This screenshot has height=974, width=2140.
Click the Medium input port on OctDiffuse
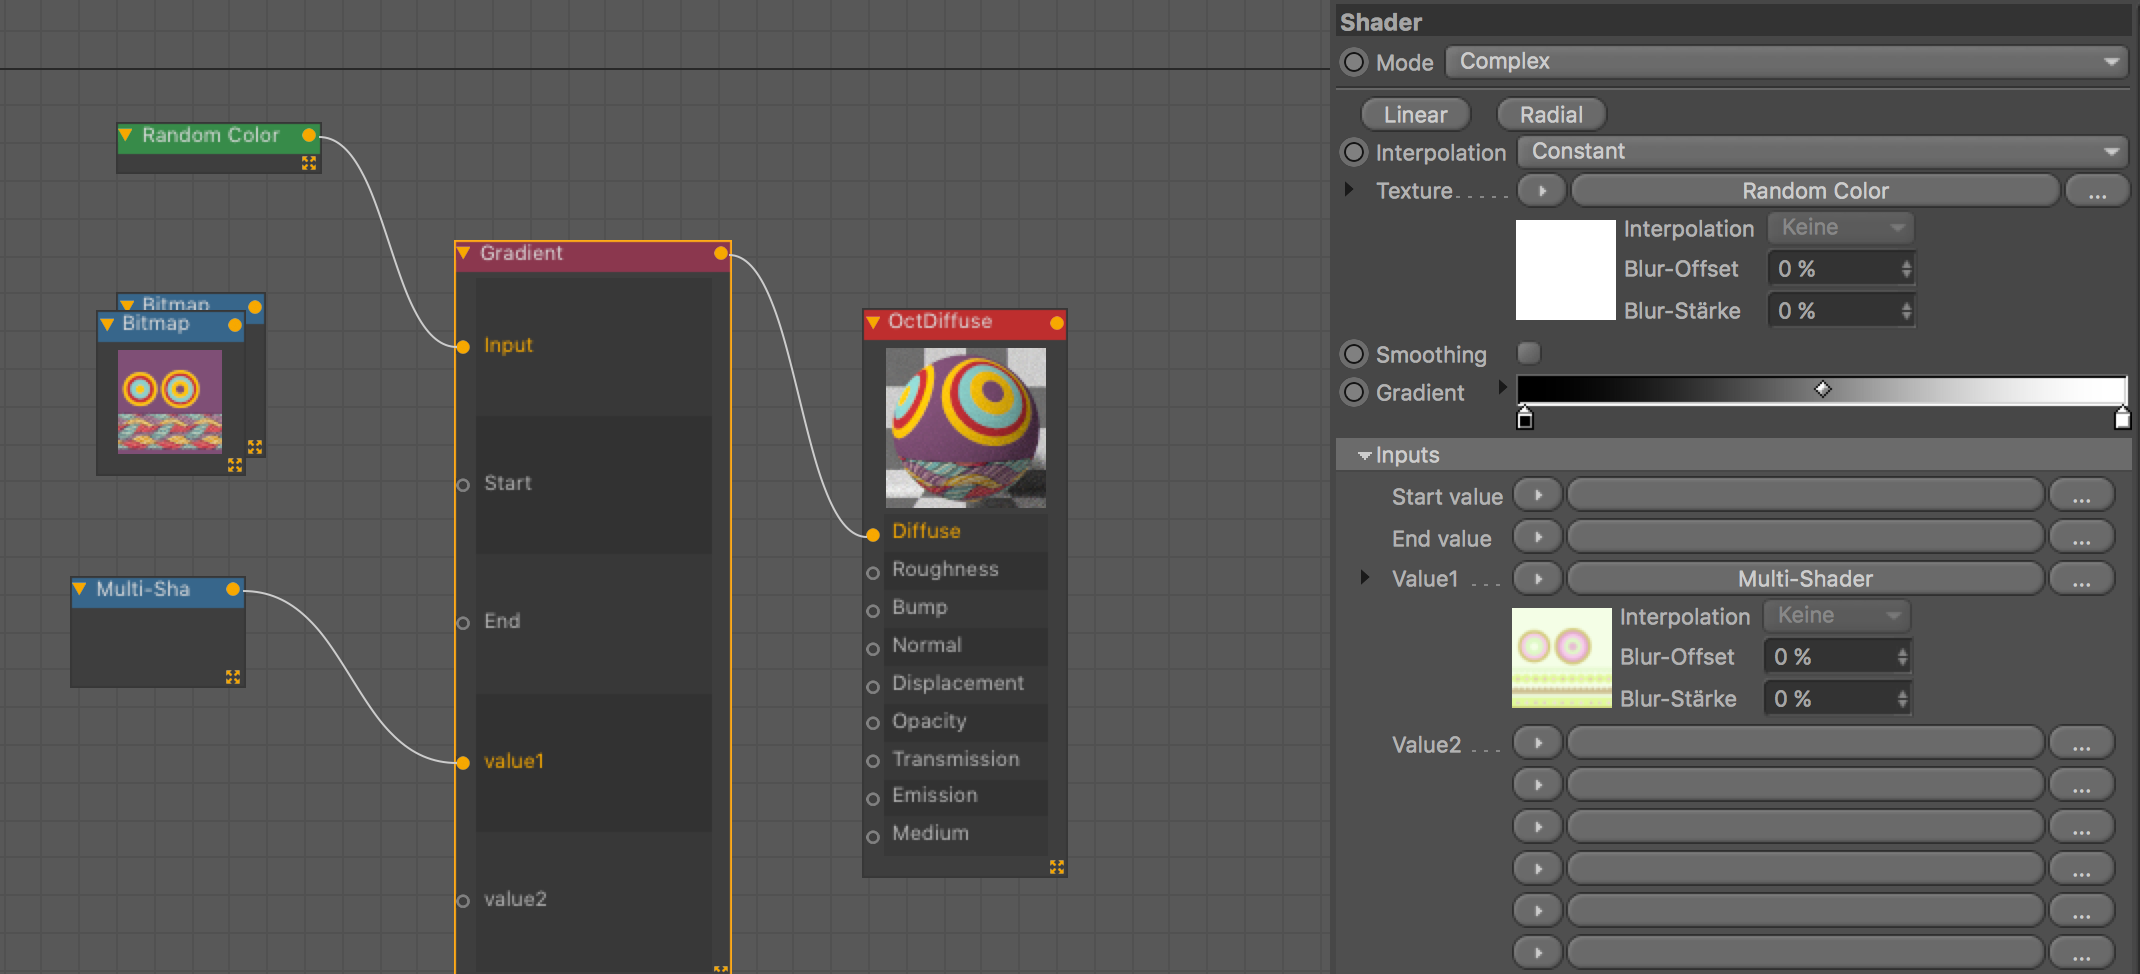(873, 836)
